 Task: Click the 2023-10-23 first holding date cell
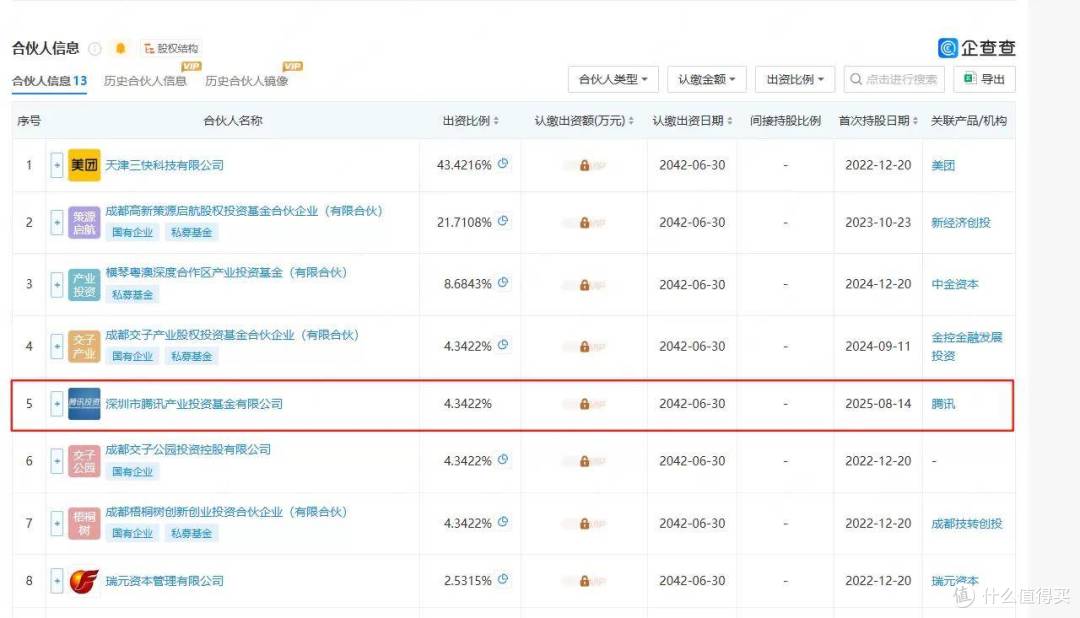[x=878, y=223]
